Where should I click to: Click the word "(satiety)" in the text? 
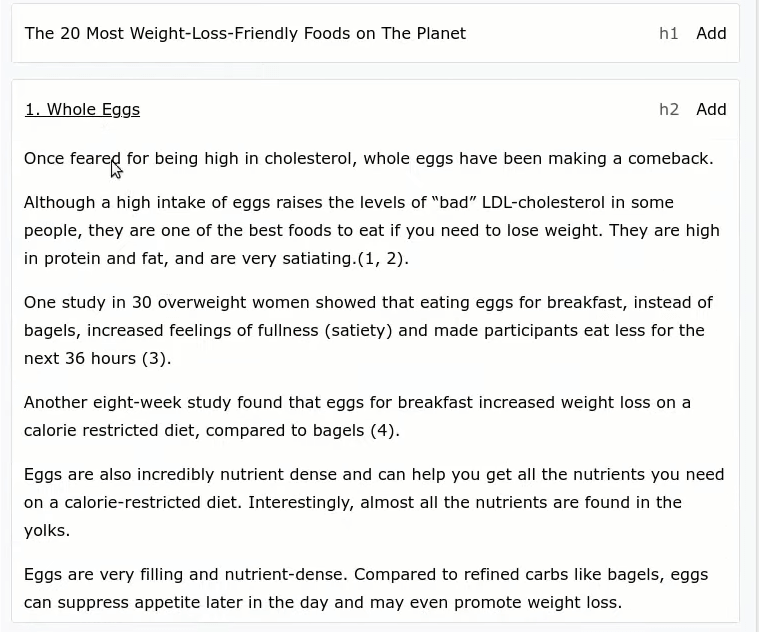point(358,331)
